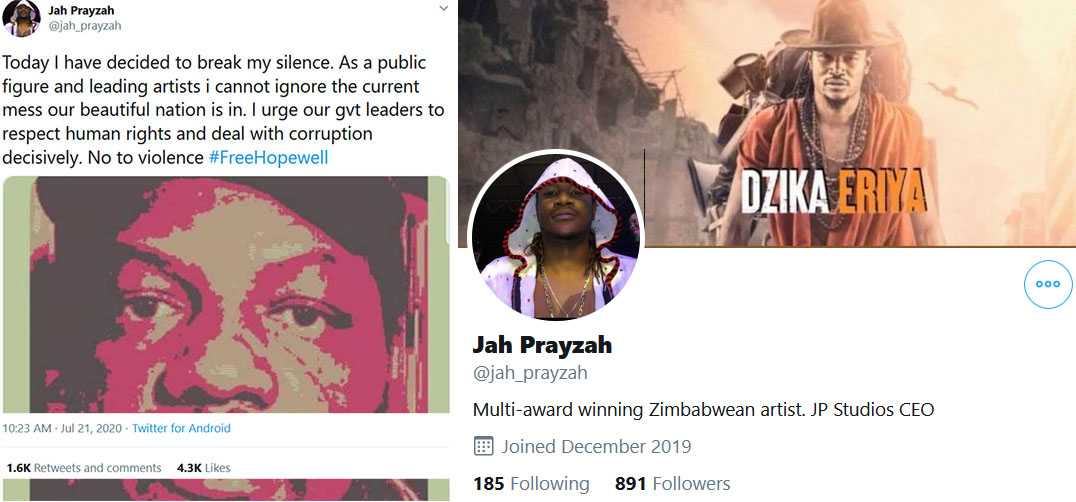Select the Jah Prayzah profile display name
The height and width of the screenshot is (502, 1076).
click(542, 345)
